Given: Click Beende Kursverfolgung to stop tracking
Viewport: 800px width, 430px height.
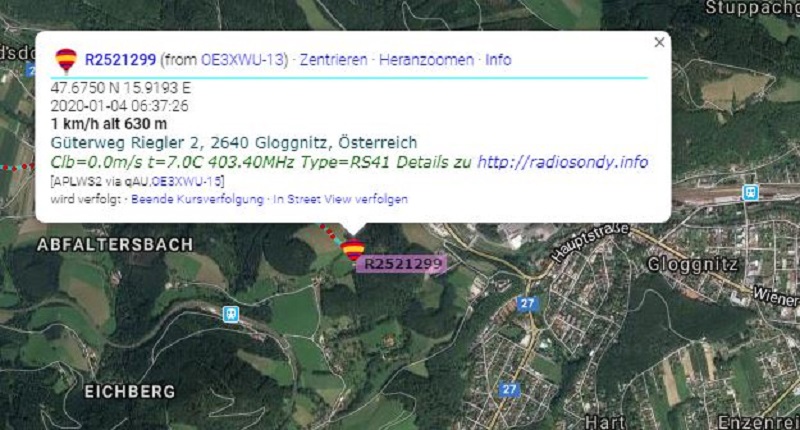Looking at the screenshot, I should tap(197, 199).
